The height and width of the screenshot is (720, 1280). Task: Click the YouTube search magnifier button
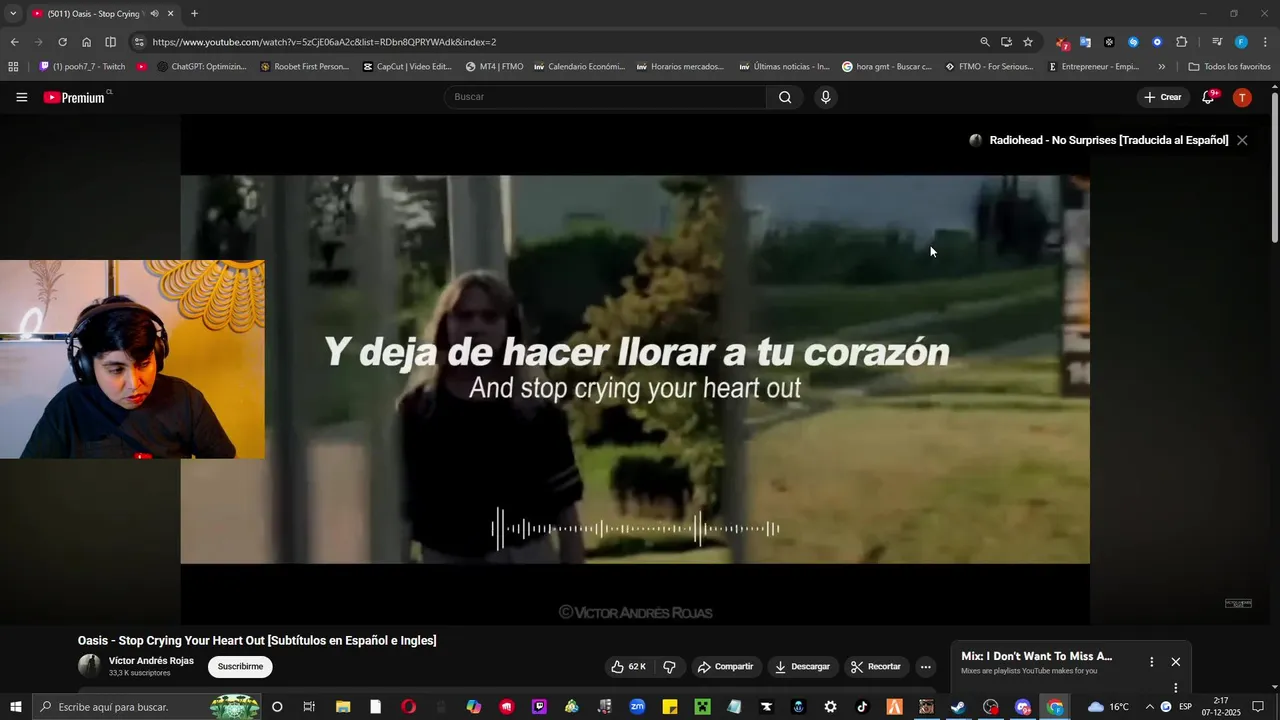[x=785, y=97]
